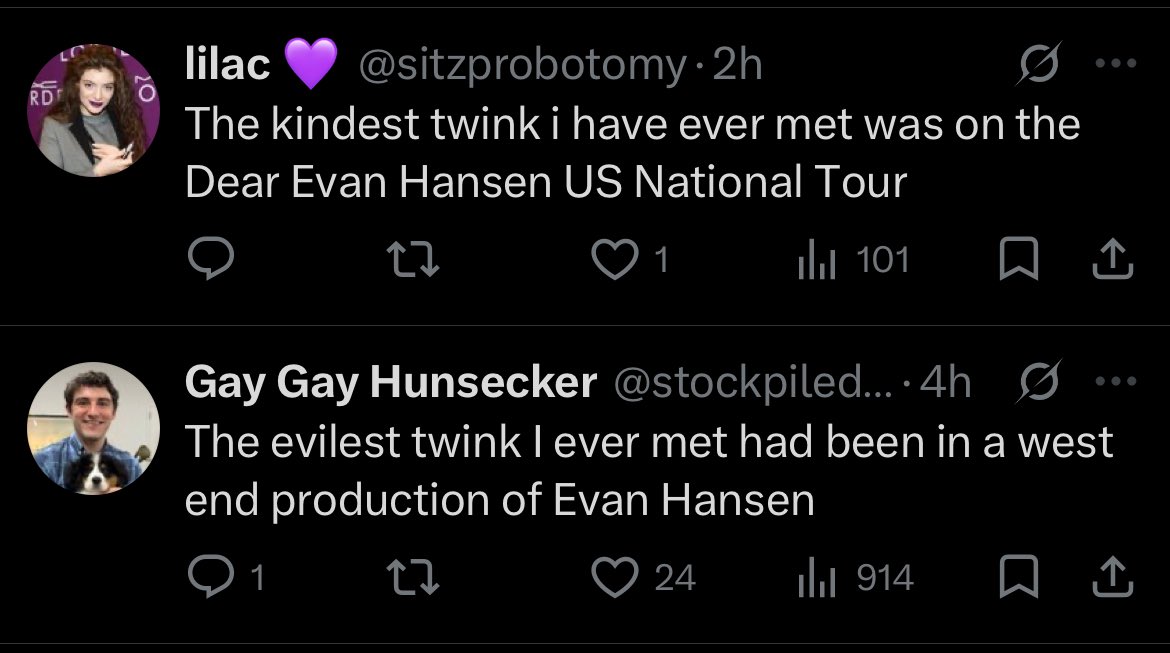Open lilac's profile picture
Viewport: 1170px width, 653px height.
point(93,110)
